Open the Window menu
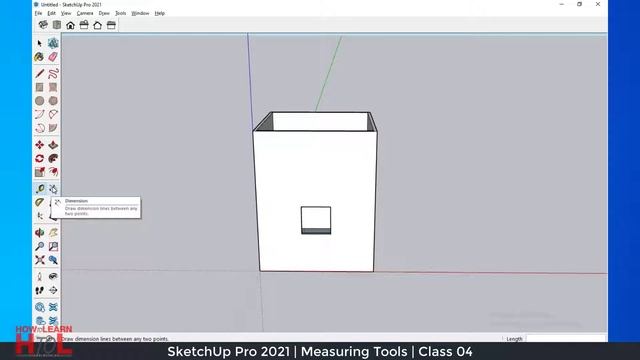Image resolution: width=640 pixels, height=360 pixels. pyautogui.click(x=140, y=13)
